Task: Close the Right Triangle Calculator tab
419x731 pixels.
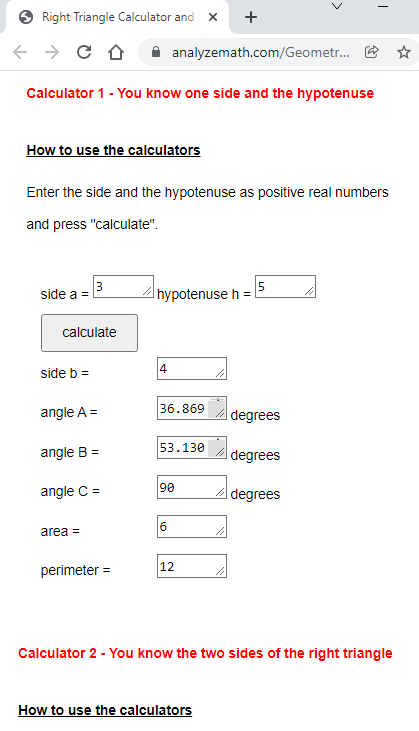Action: pos(213,17)
